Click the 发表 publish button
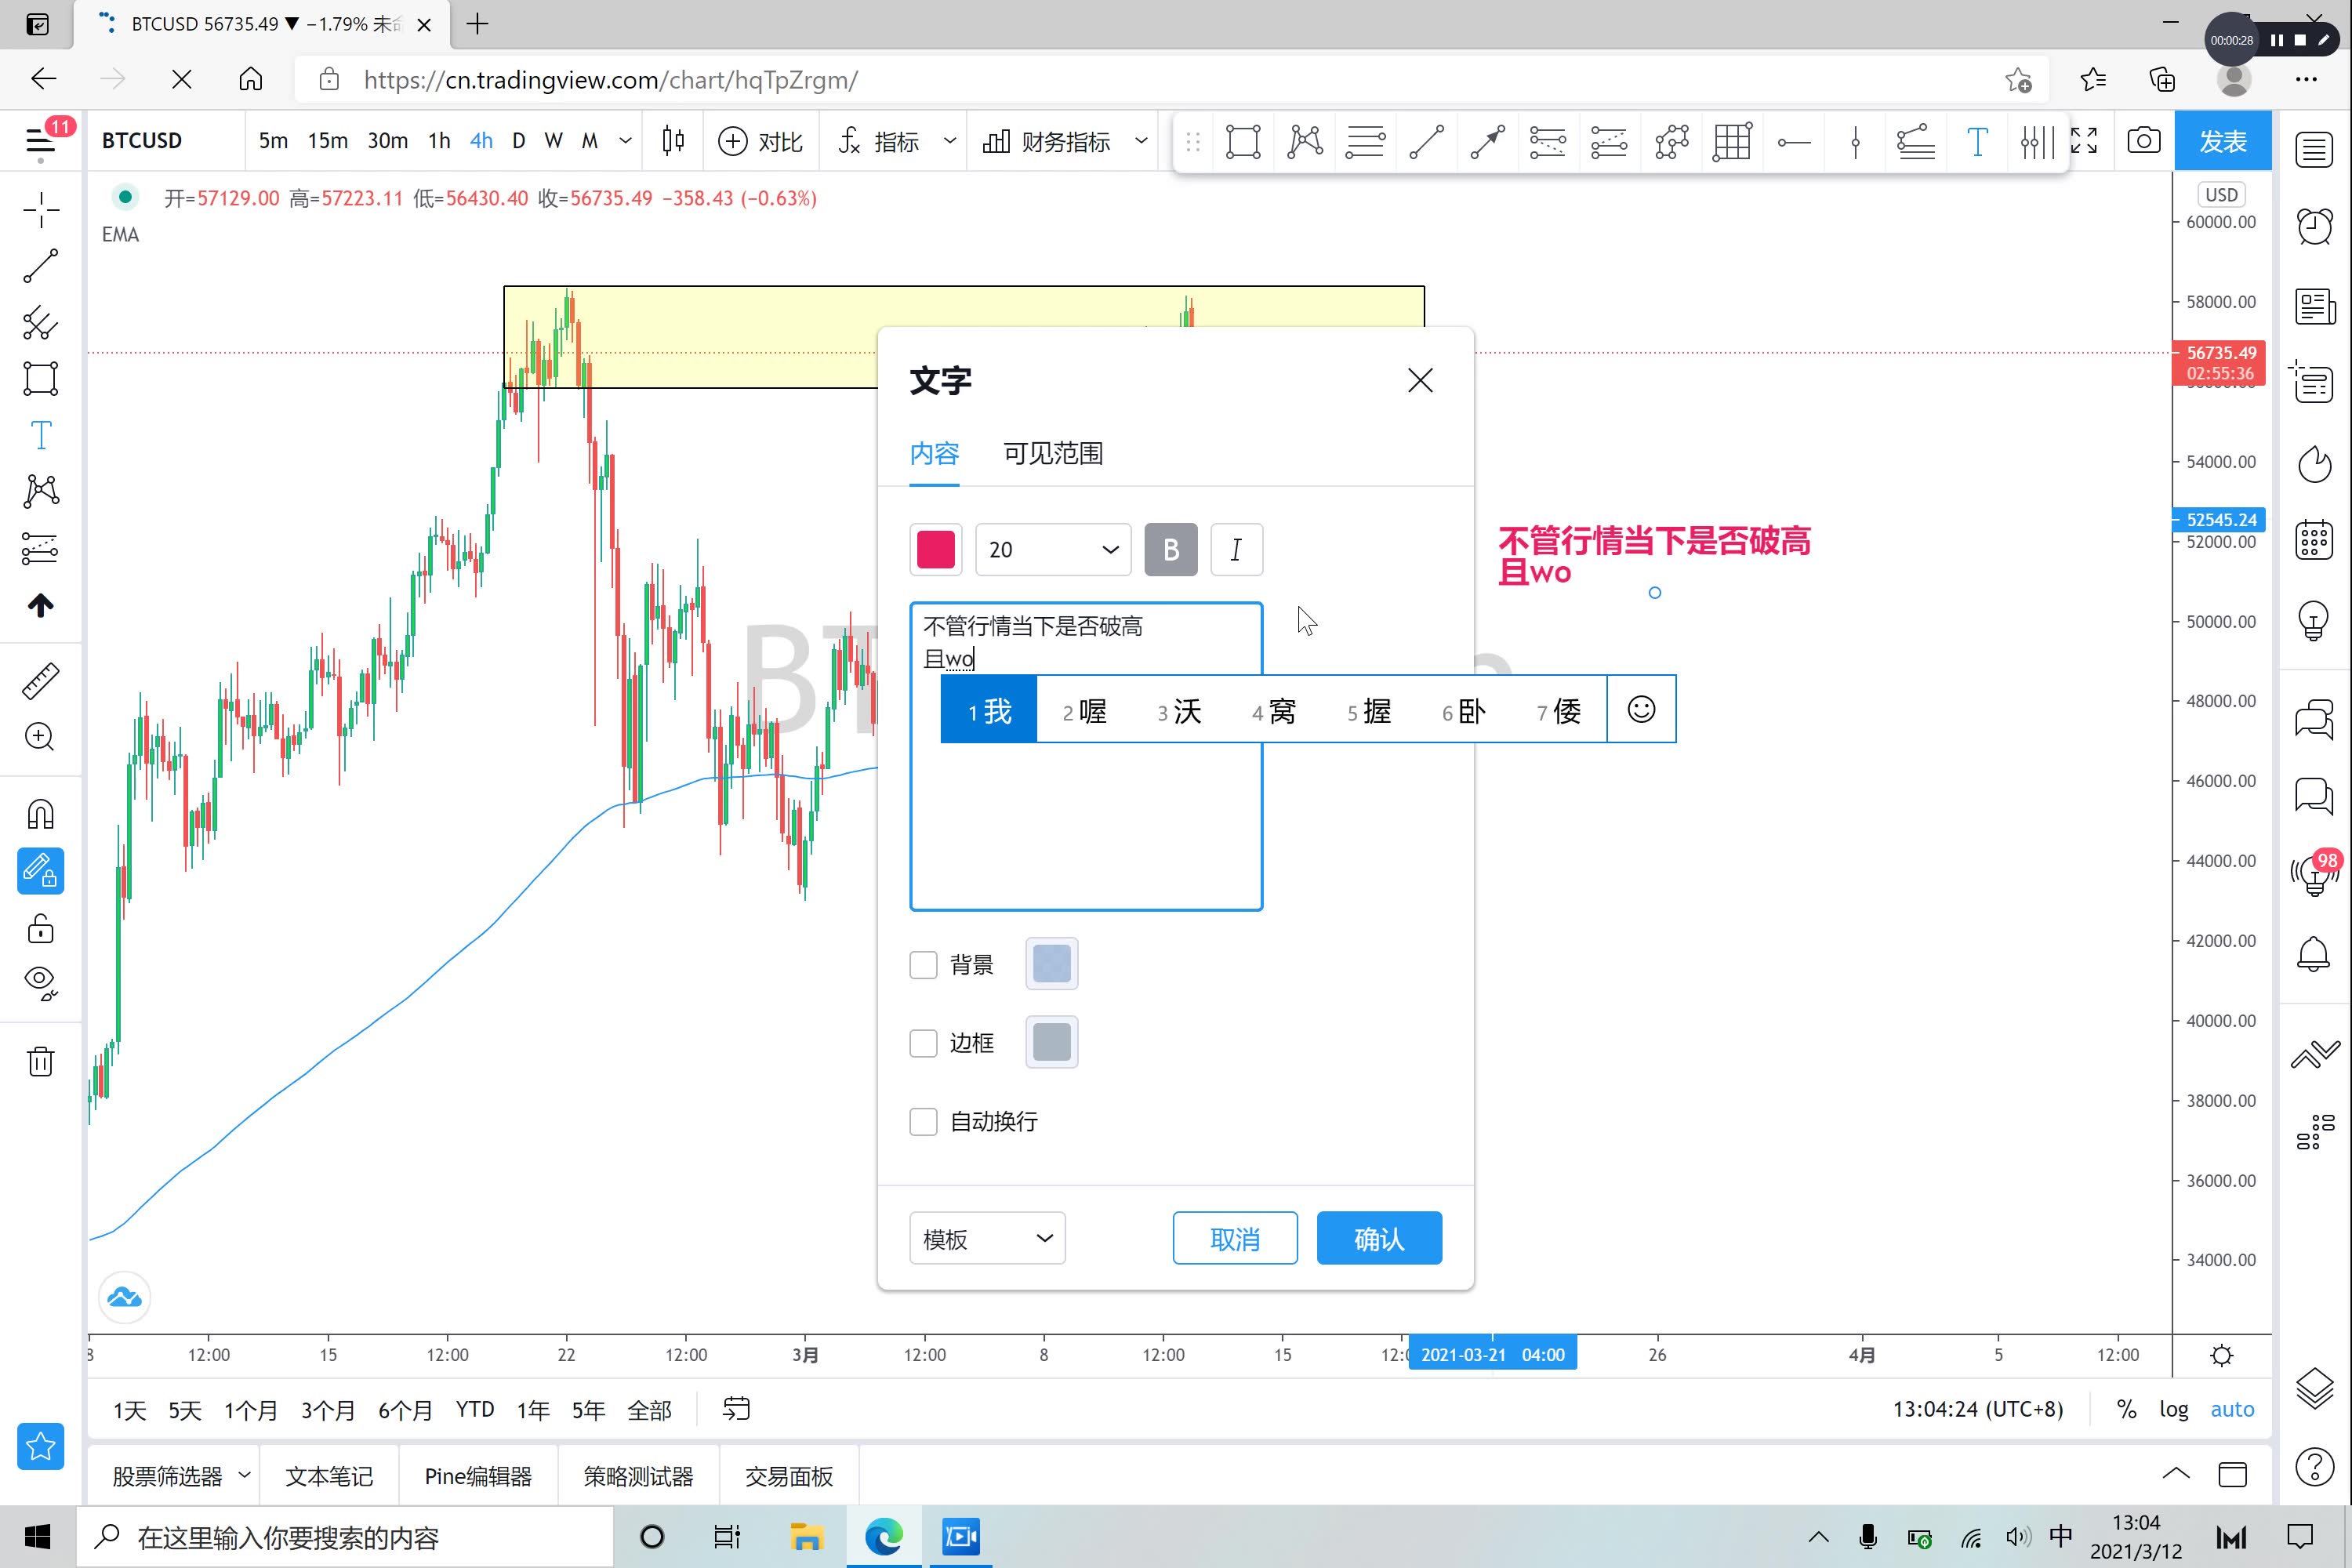This screenshot has width=2352, height=1568. (2223, 141)
